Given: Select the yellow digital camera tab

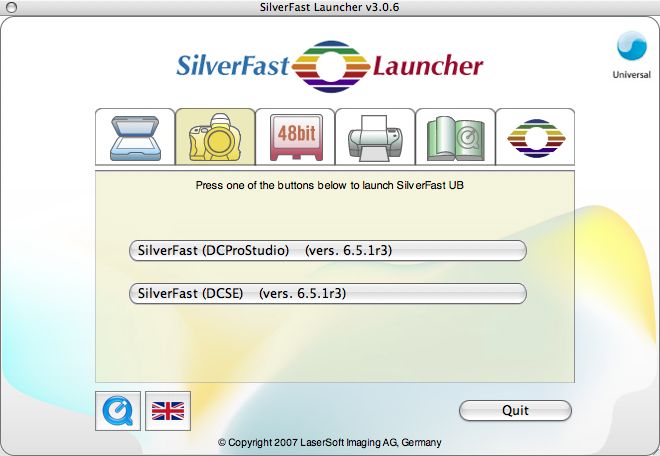Looking at the screenshot, I should (x=215, y=138).
